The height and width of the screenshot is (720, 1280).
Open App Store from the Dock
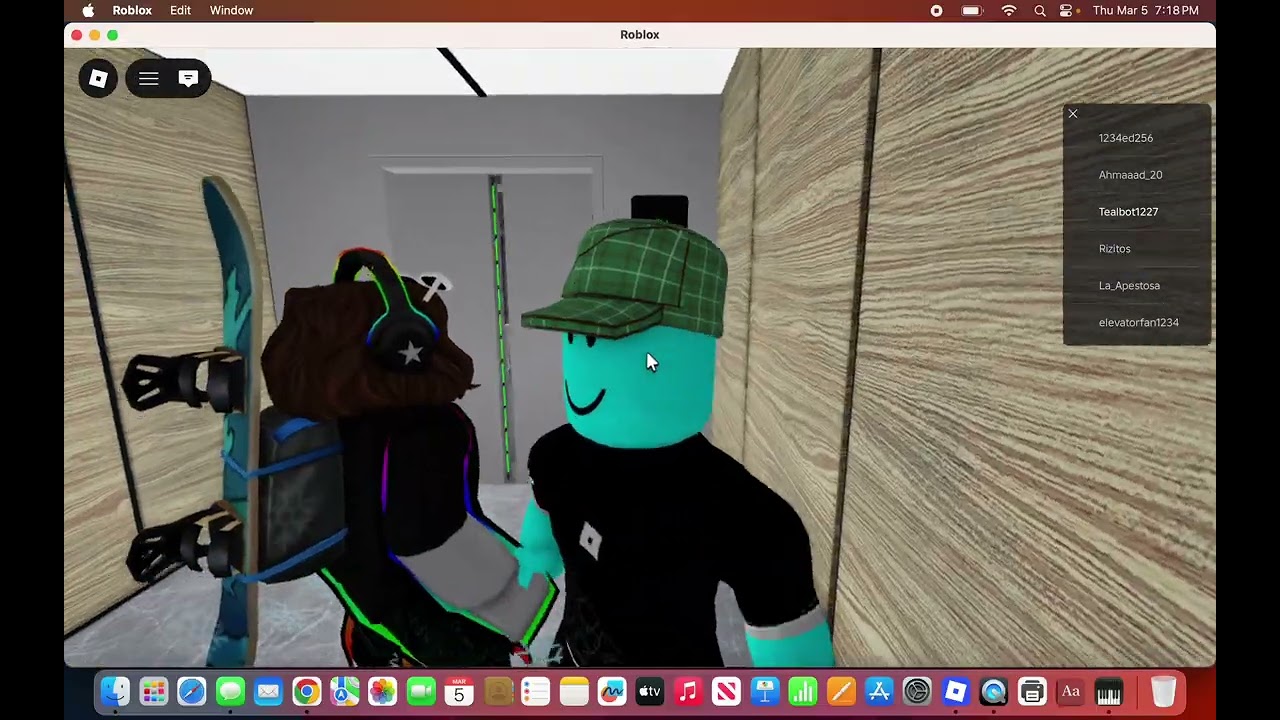(879, 691)
